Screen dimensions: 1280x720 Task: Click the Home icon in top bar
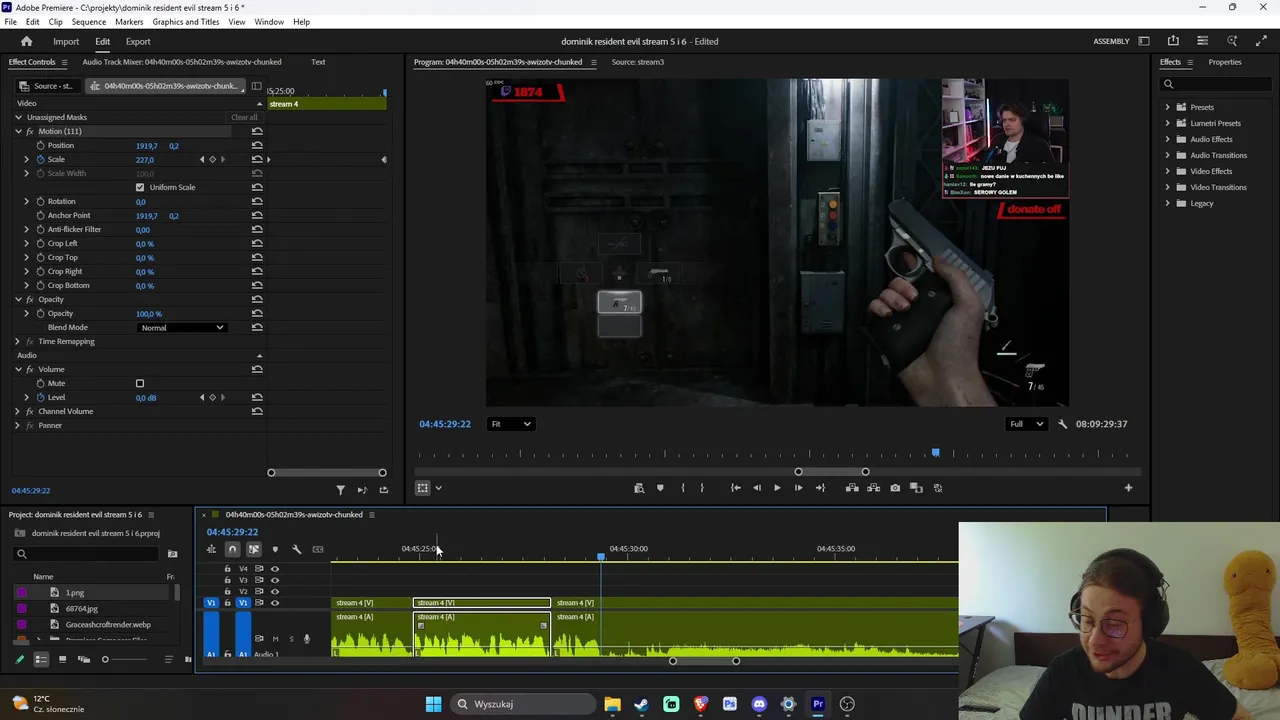(x=27, y=42)
